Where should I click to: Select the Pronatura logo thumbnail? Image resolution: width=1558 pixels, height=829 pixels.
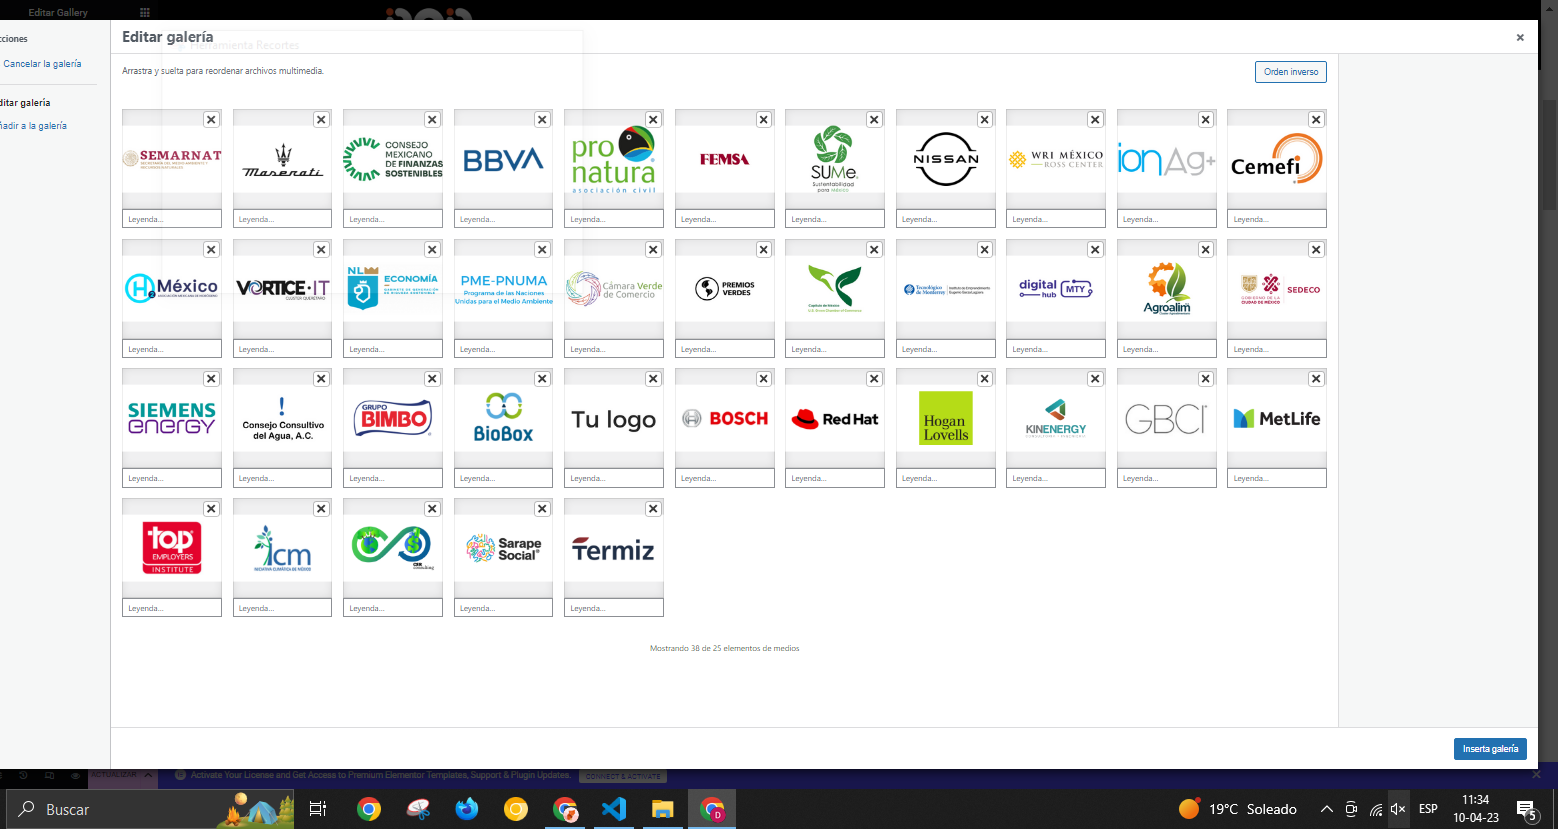point(614,160)
